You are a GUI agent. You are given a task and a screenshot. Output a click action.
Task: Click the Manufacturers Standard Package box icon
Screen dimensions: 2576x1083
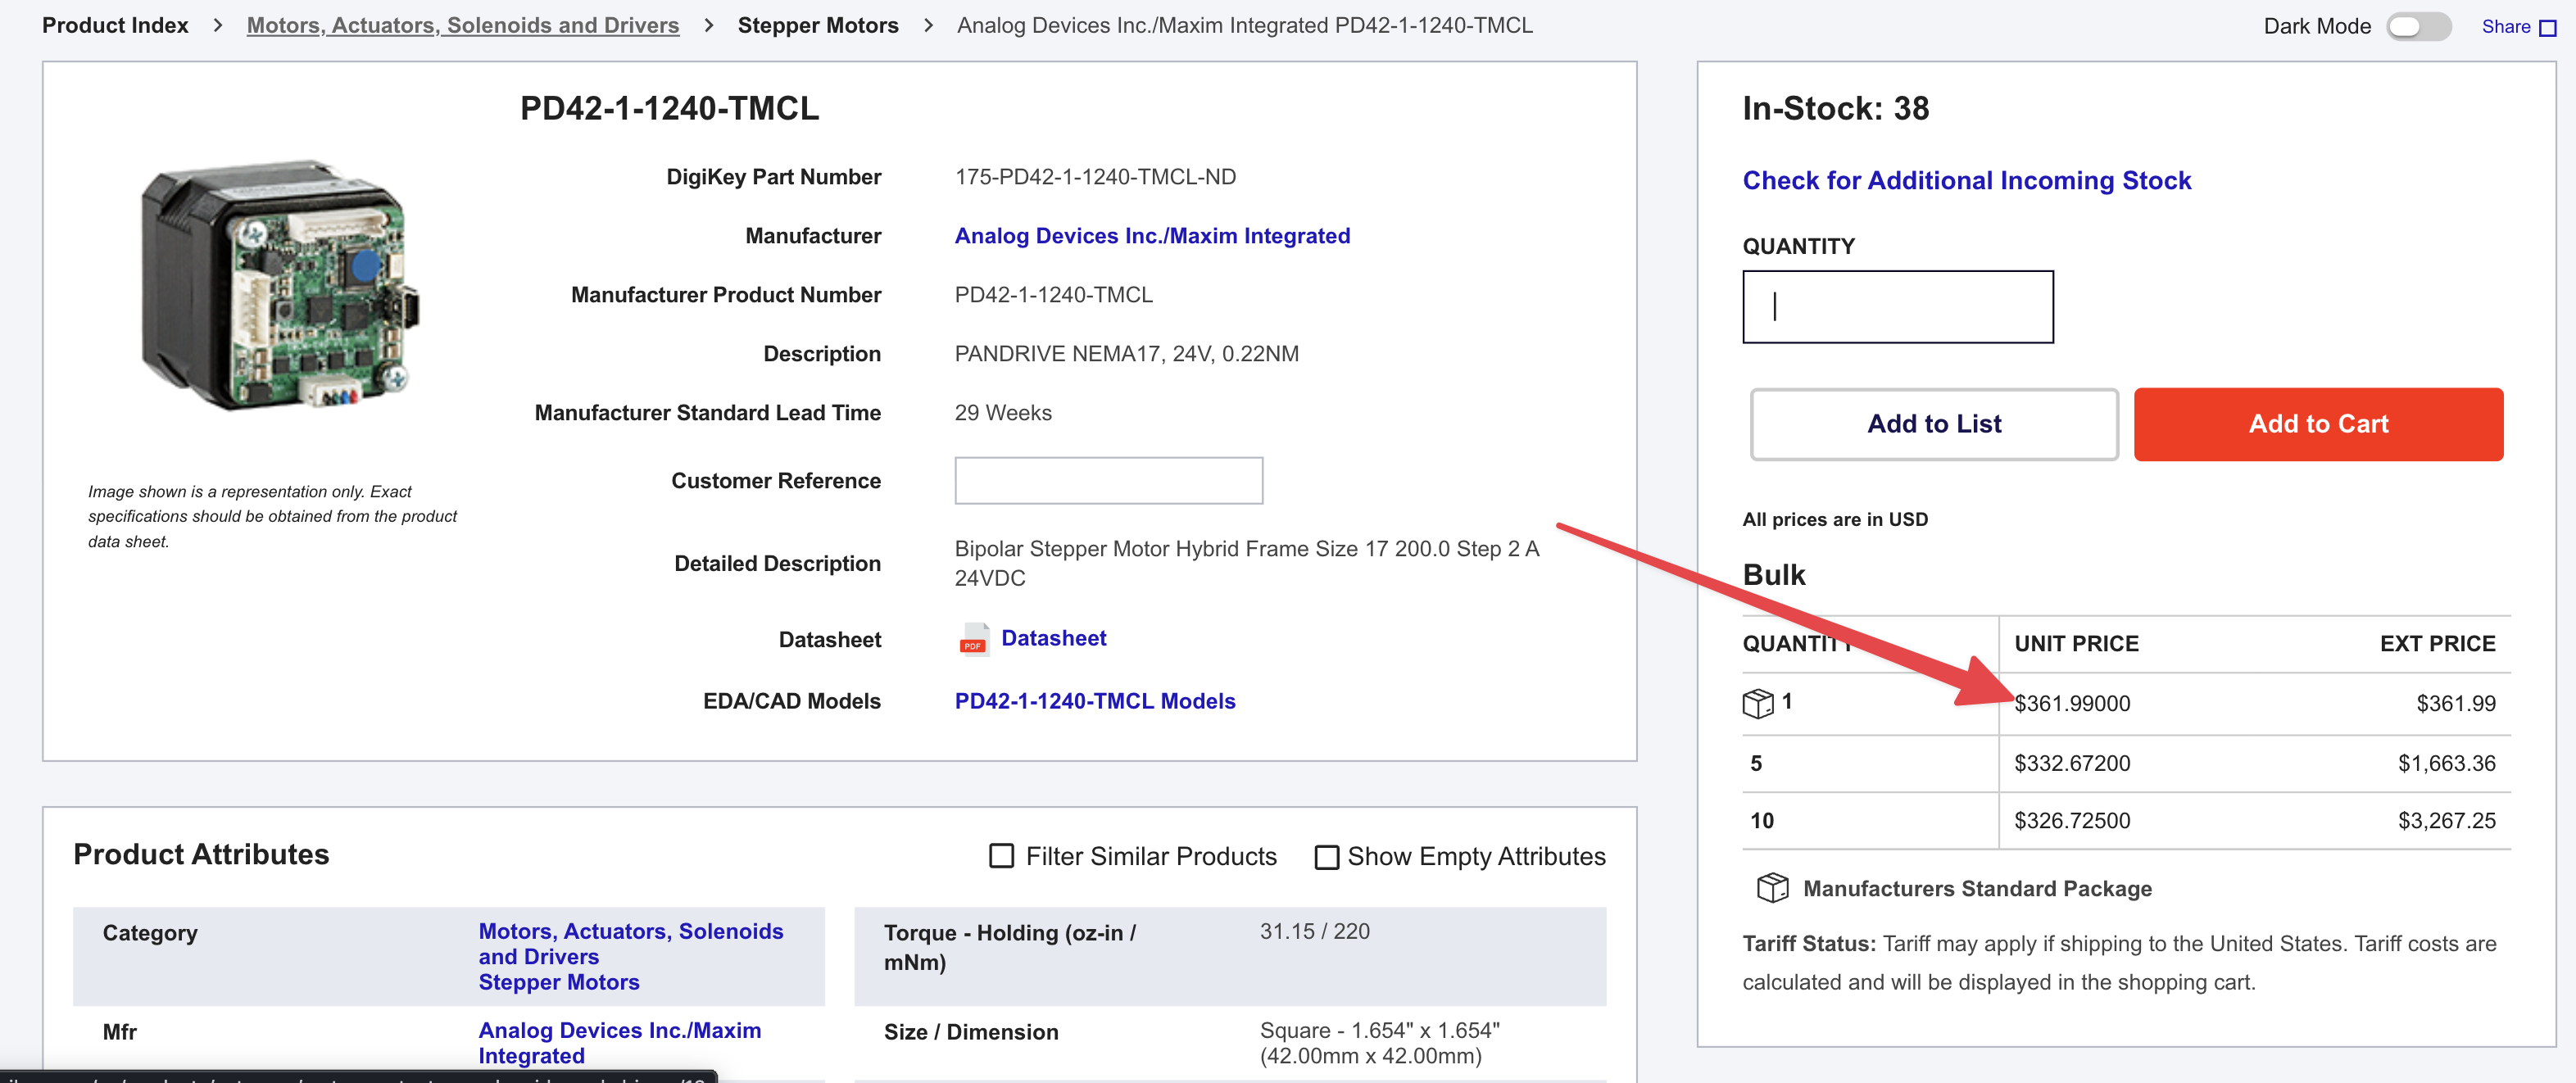pyautogui.click(x=1772, y=887)
